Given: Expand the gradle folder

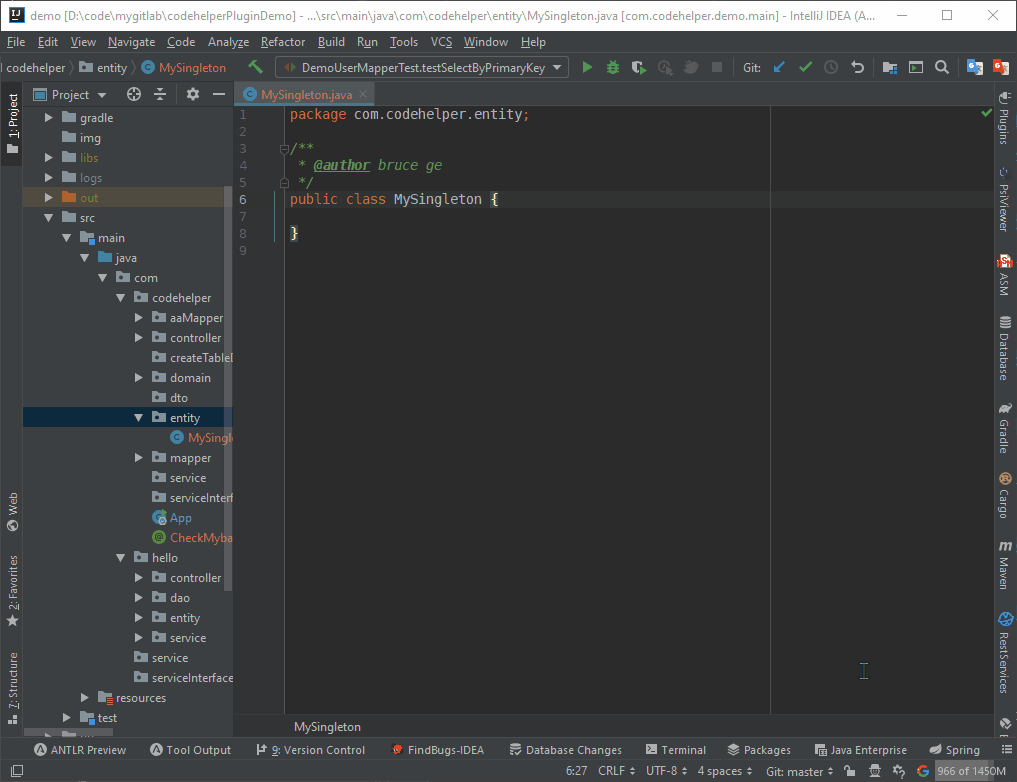Looking at the screenshot, I should pyautogui.click(x=49, y=117).
